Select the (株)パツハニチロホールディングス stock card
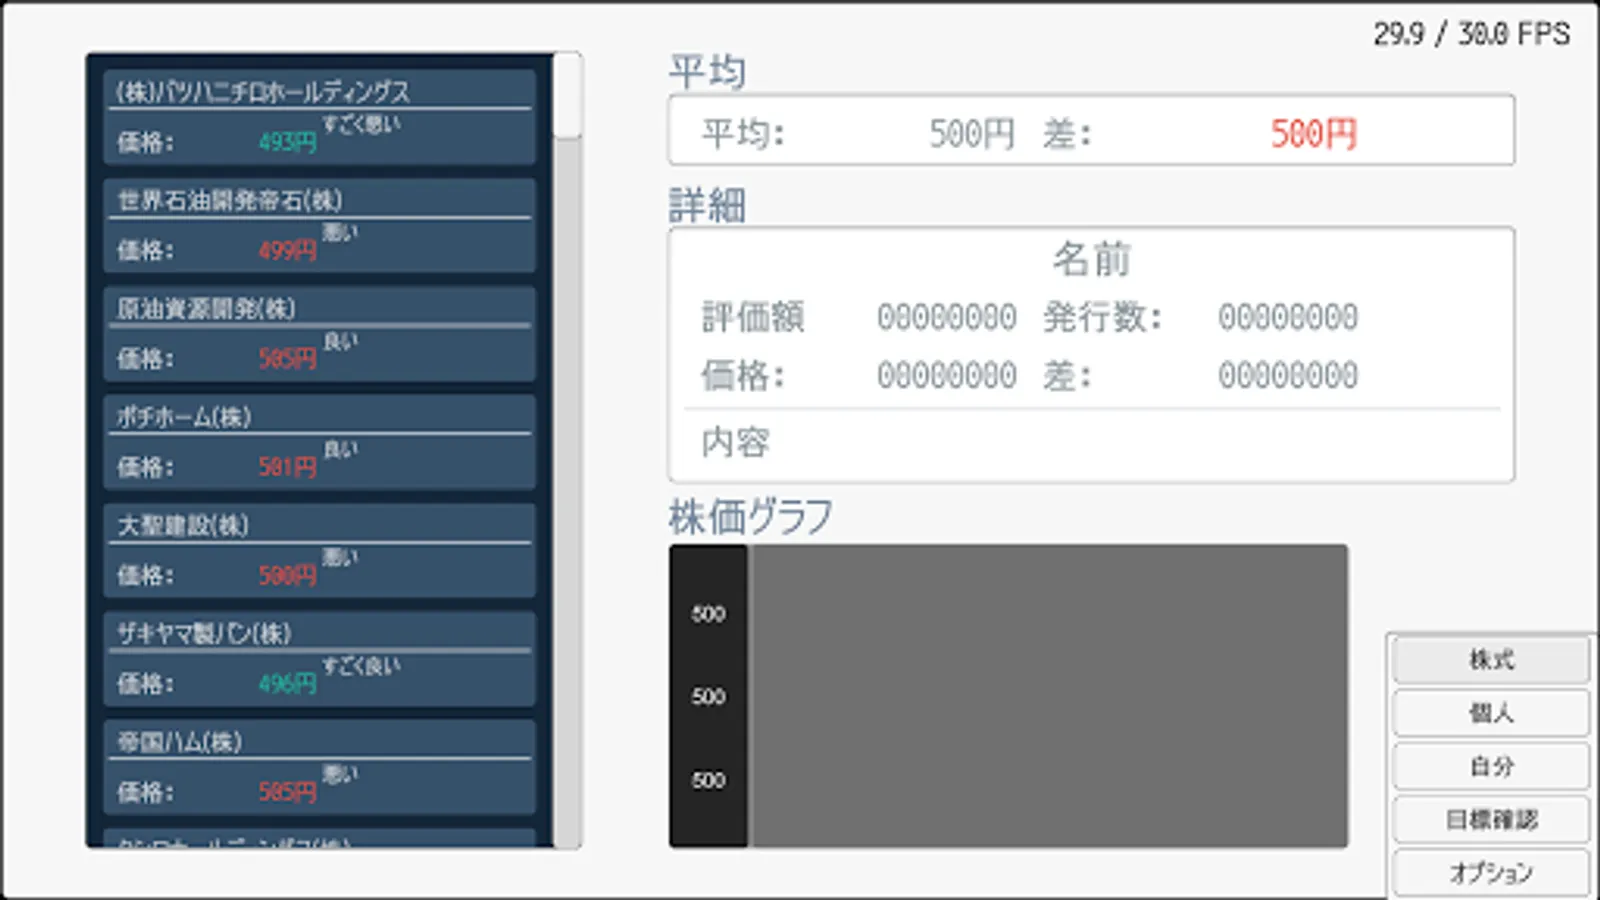This screenshot has width=1600, height=900. coord(319,117)
